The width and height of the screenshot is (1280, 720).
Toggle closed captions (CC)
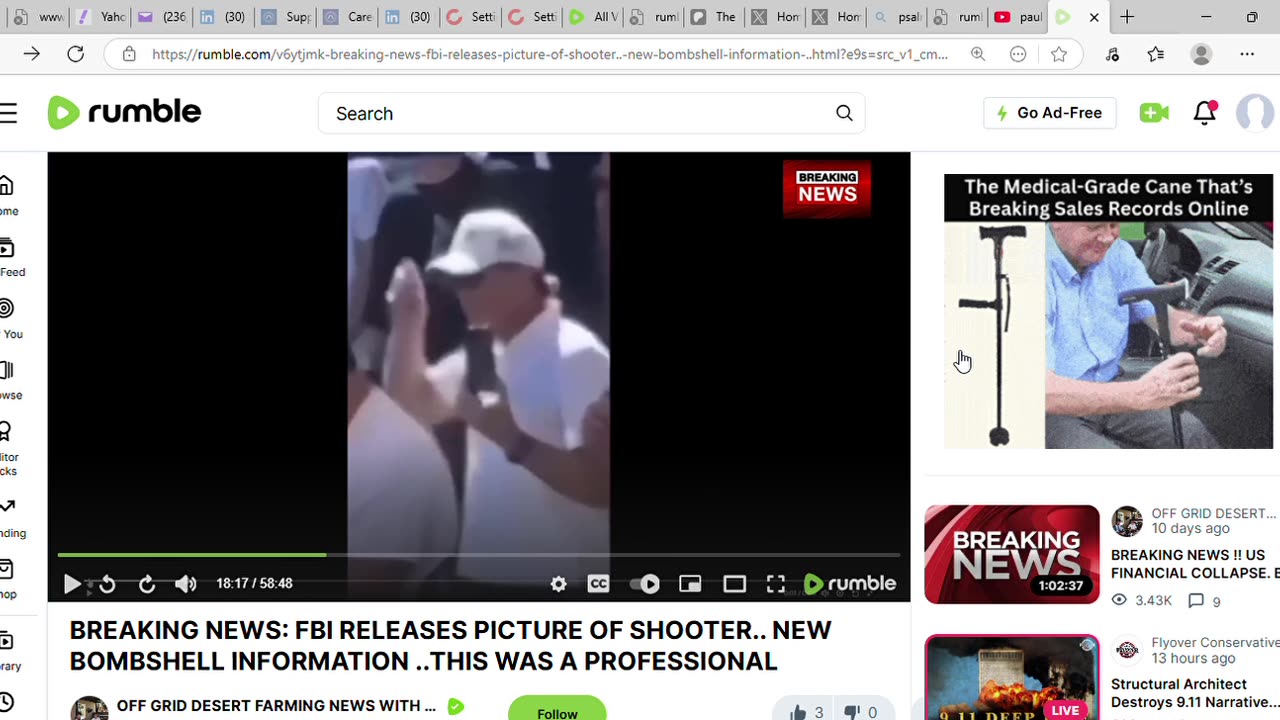598,584
